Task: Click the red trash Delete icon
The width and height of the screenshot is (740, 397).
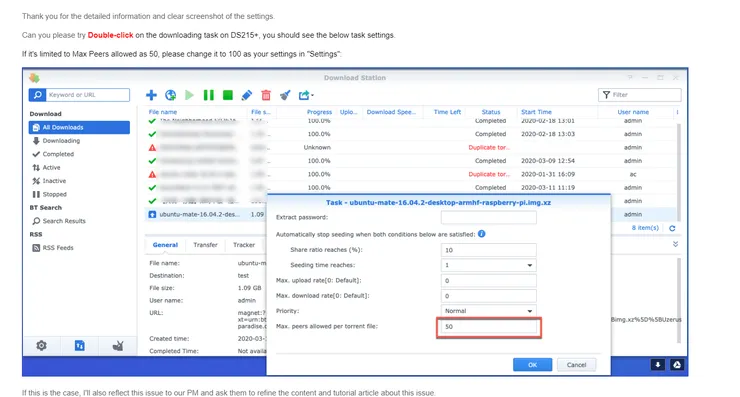Action: (x=266, y=95)
